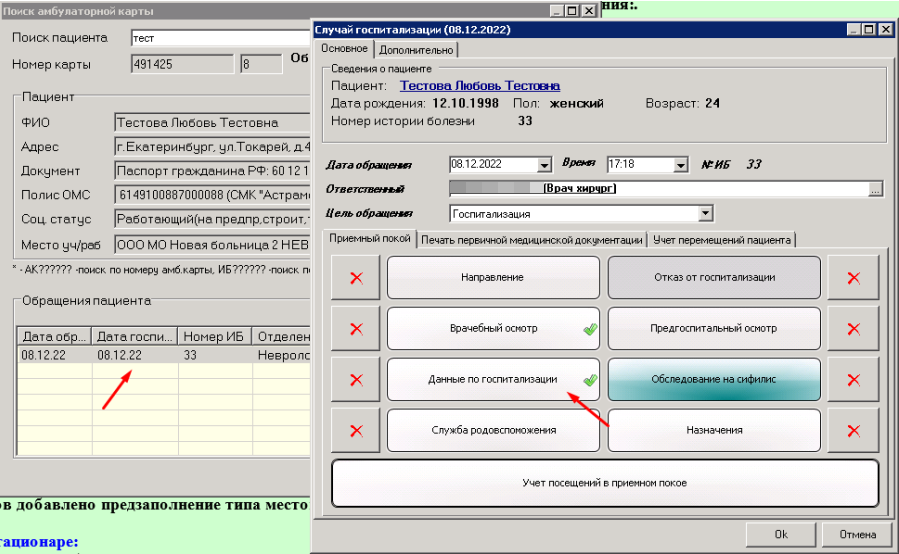Open Данные по госпитализации
899x554 pixels.
[493, 380]
